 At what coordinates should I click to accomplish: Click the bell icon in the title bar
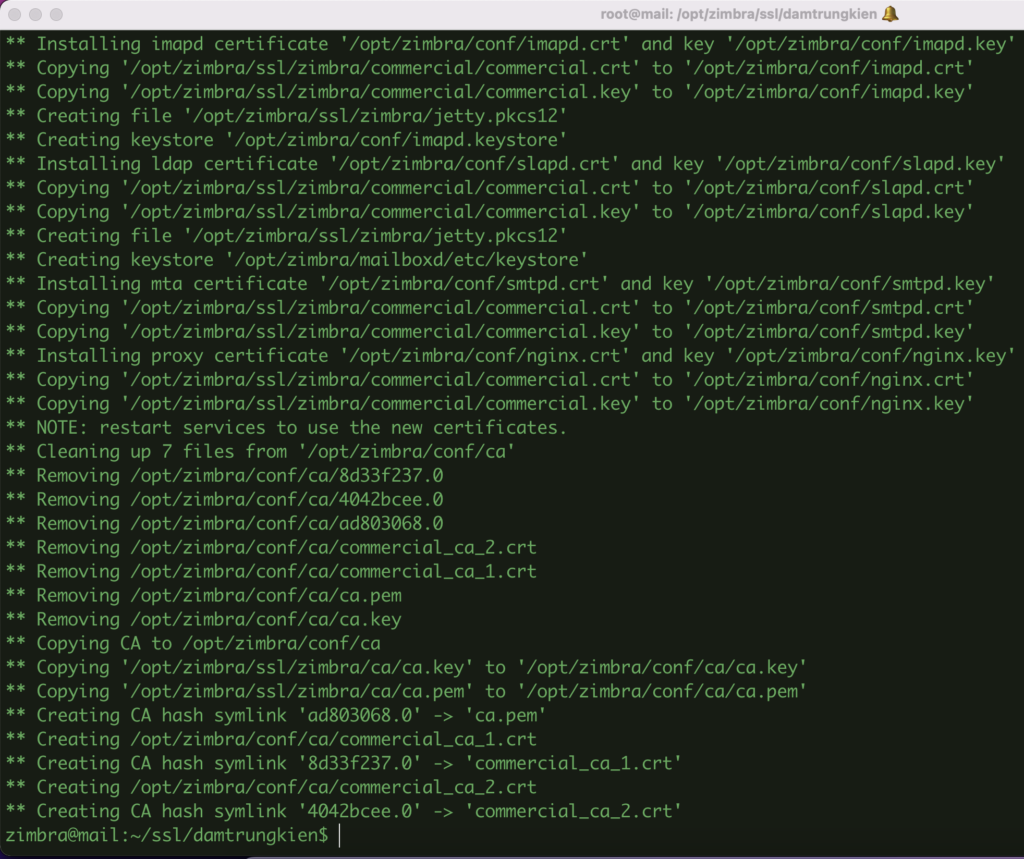tap(890, 14)
